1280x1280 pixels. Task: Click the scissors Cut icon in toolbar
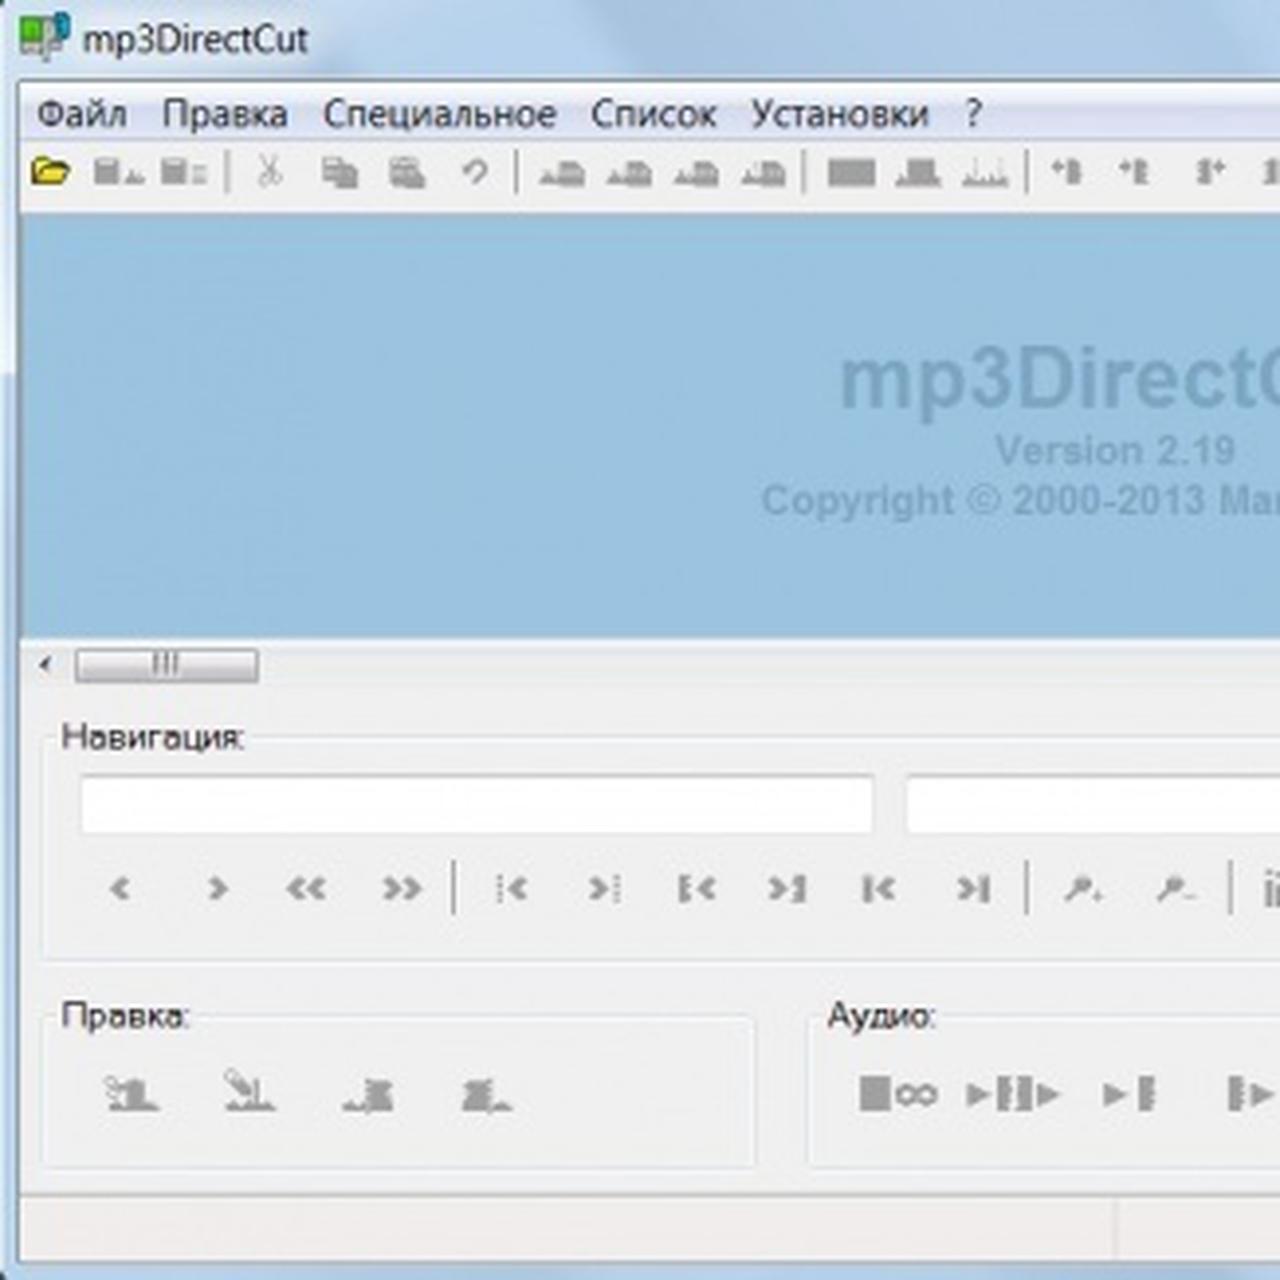tap(269, 172)
